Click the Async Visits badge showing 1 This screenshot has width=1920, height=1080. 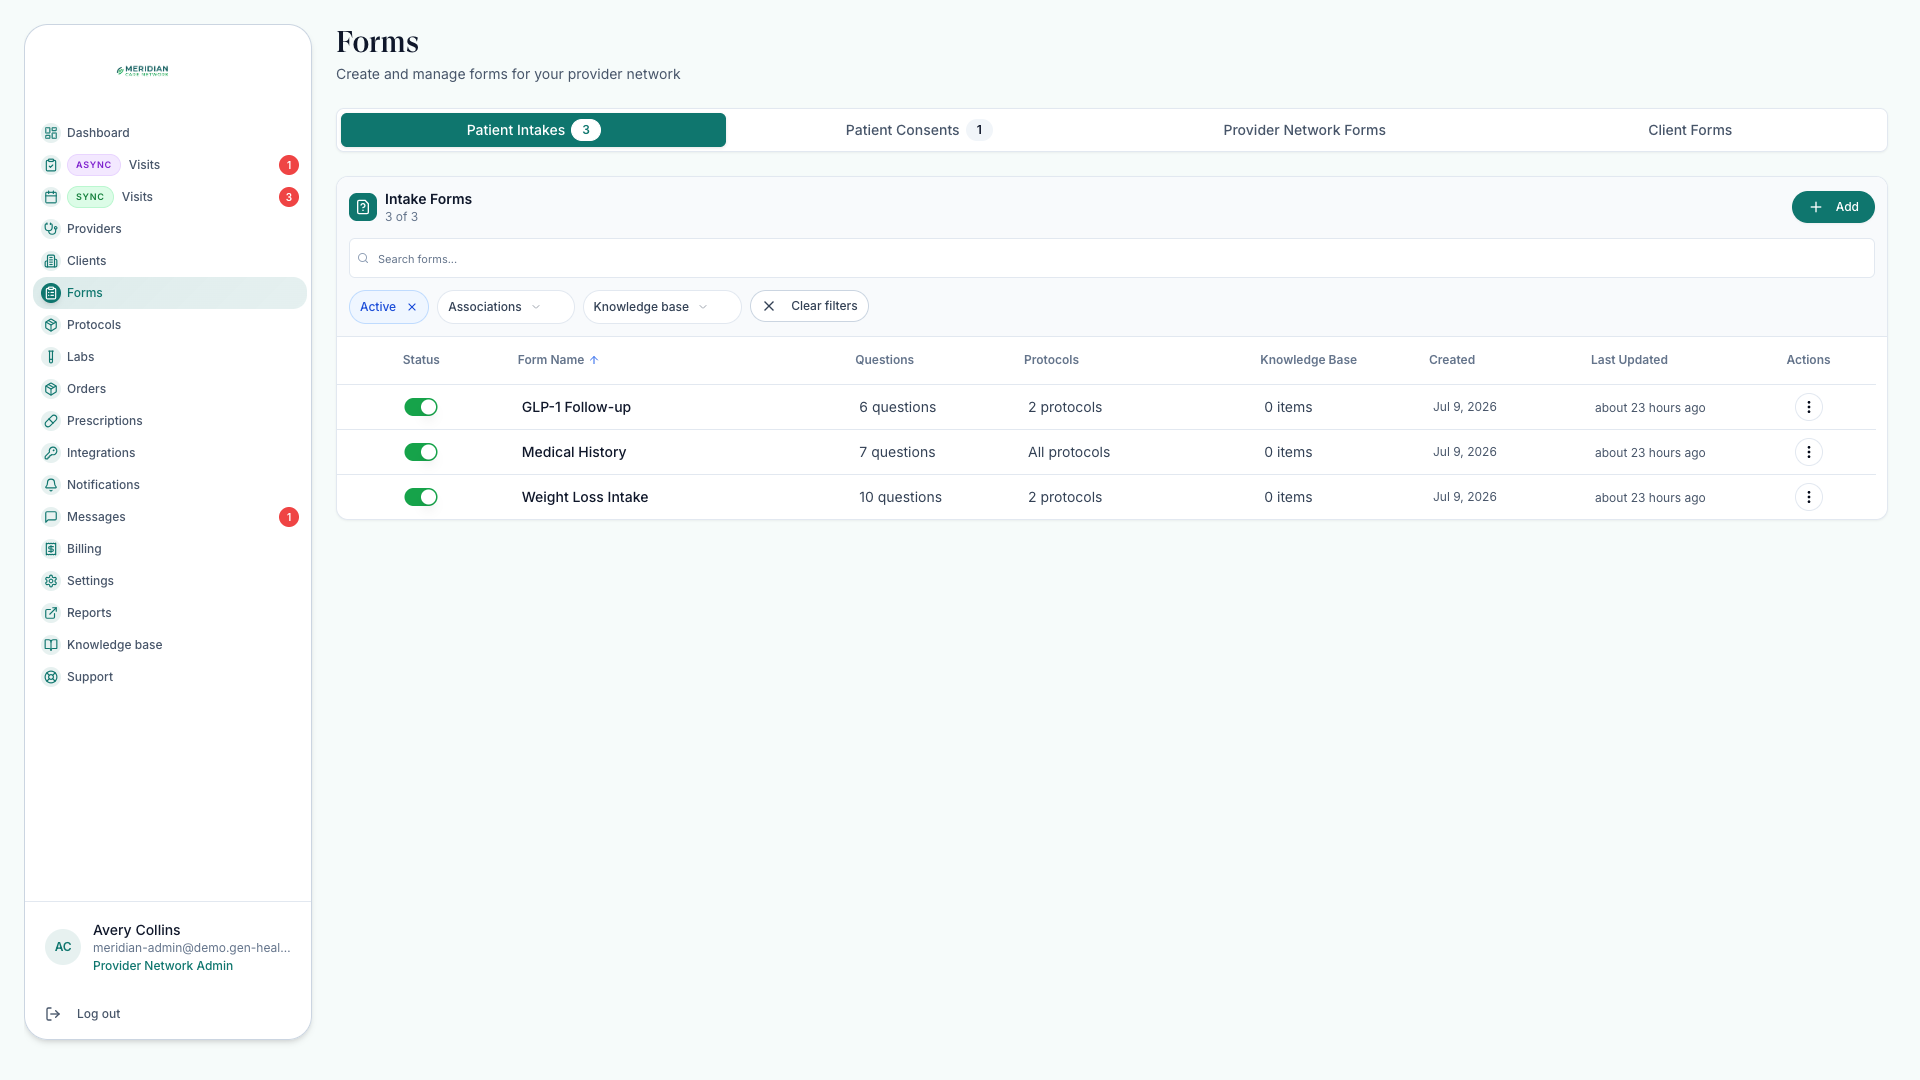[x=289, y=165]
